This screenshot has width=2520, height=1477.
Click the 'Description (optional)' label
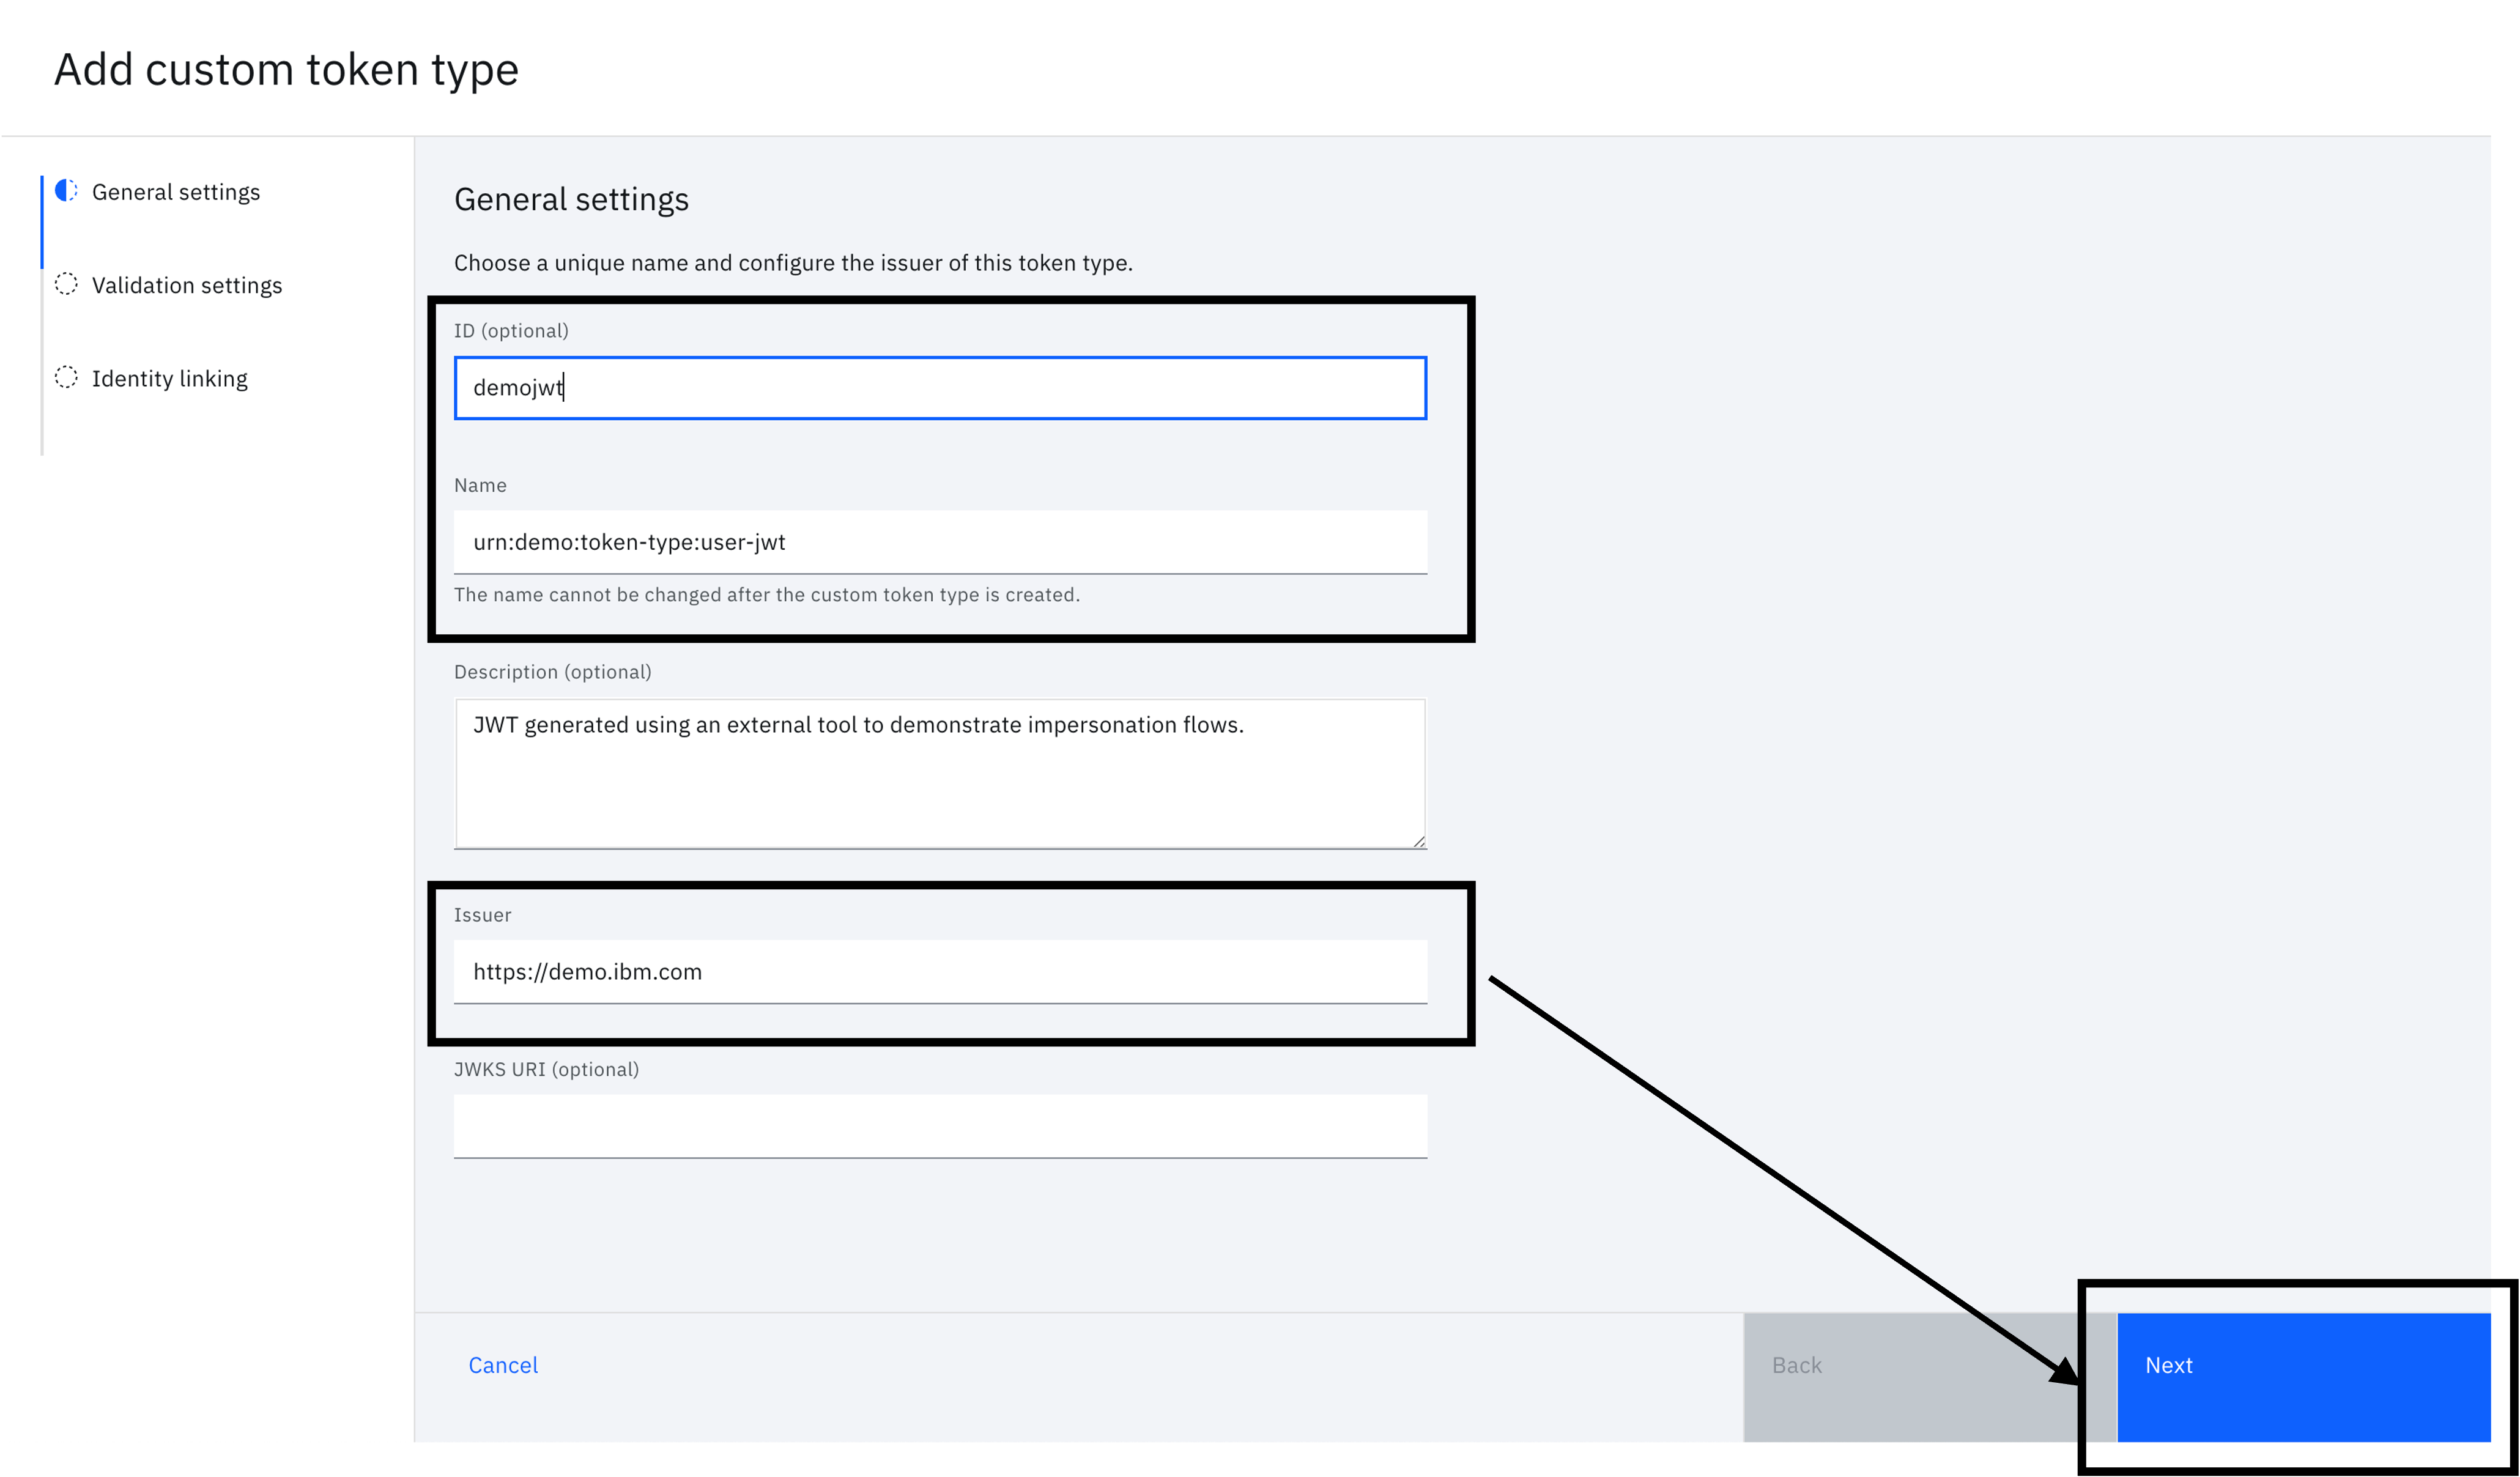point(552,672)
